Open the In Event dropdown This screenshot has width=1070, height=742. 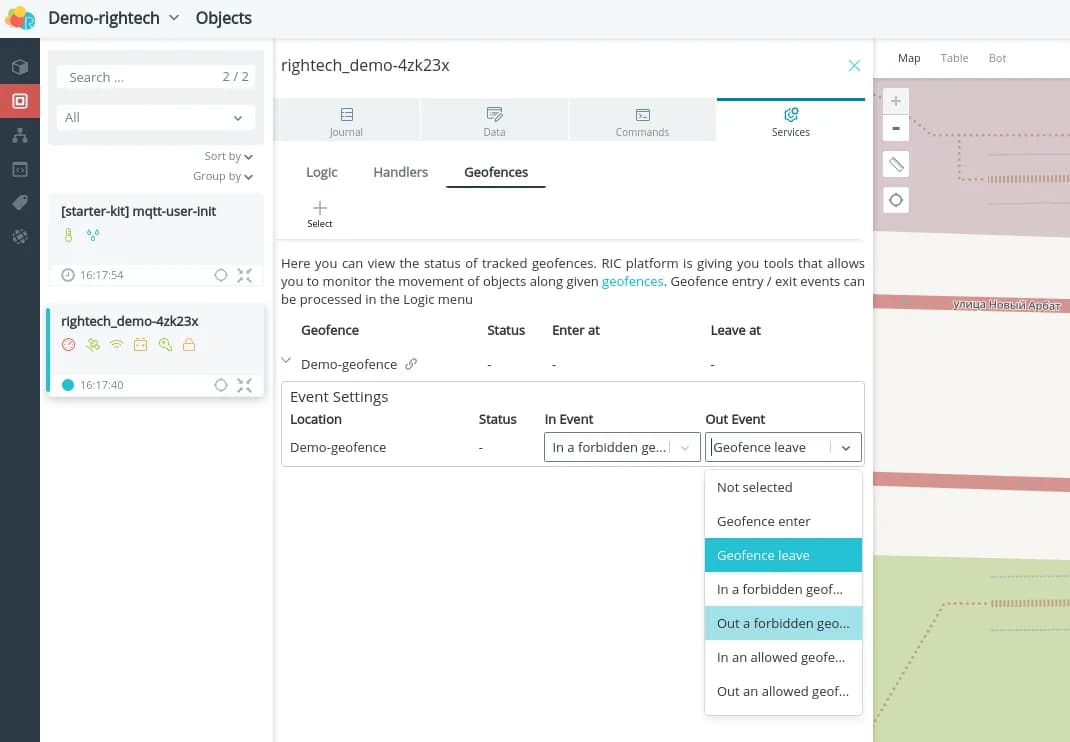coord(621,447)
